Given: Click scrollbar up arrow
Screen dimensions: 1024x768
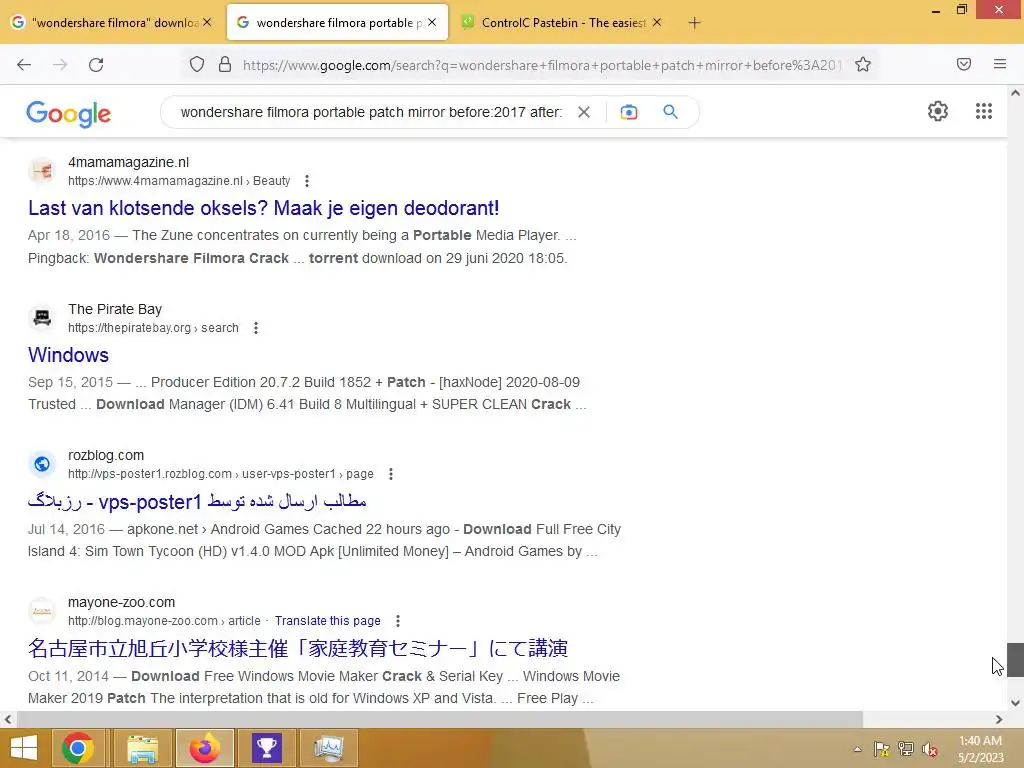Looking at the screenshot, I should (x=1016, y=93).
